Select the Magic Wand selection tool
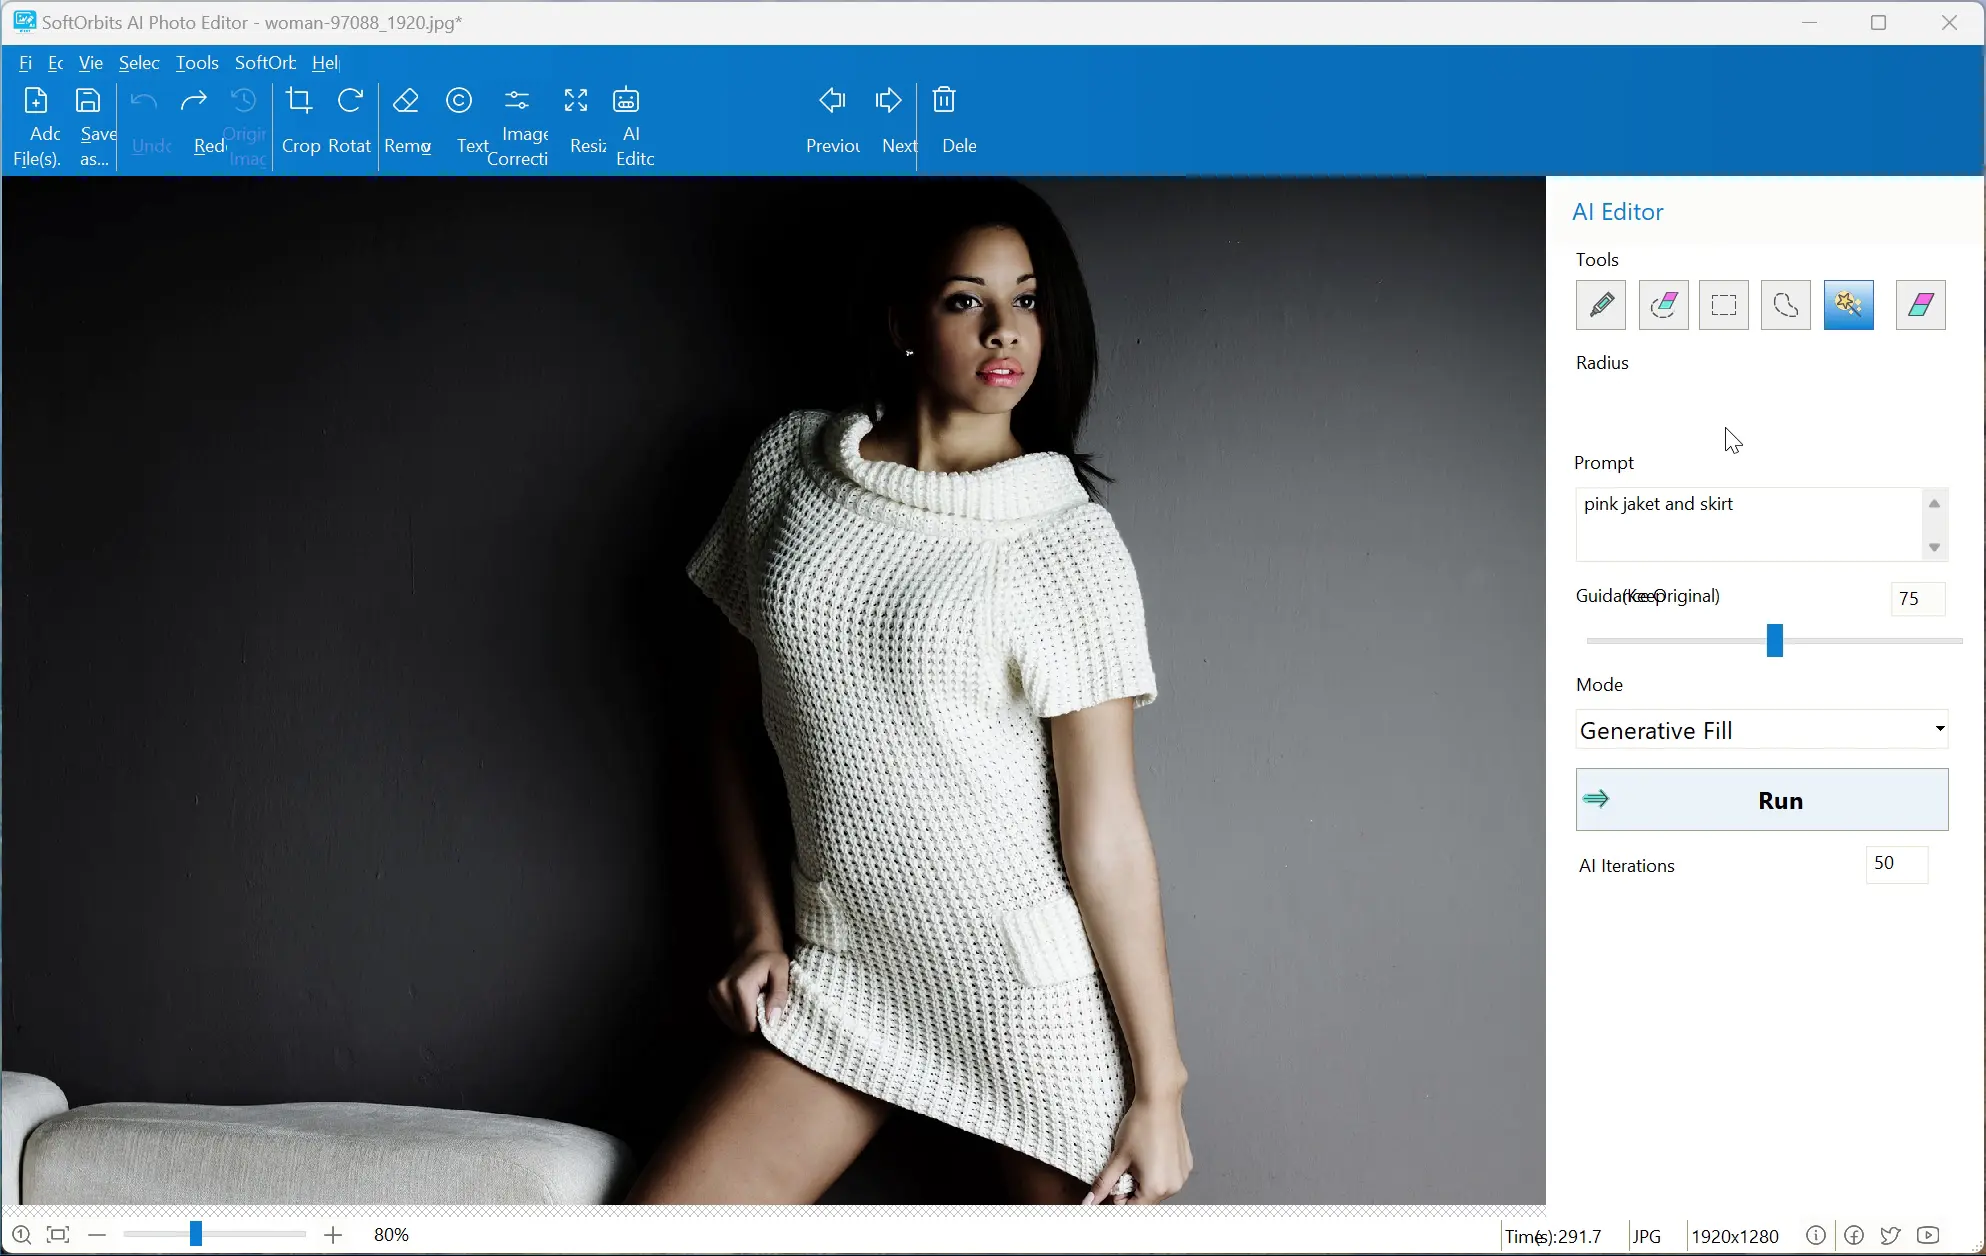The width and height of the screenshot is (1986, 1256). [1849, 304]
